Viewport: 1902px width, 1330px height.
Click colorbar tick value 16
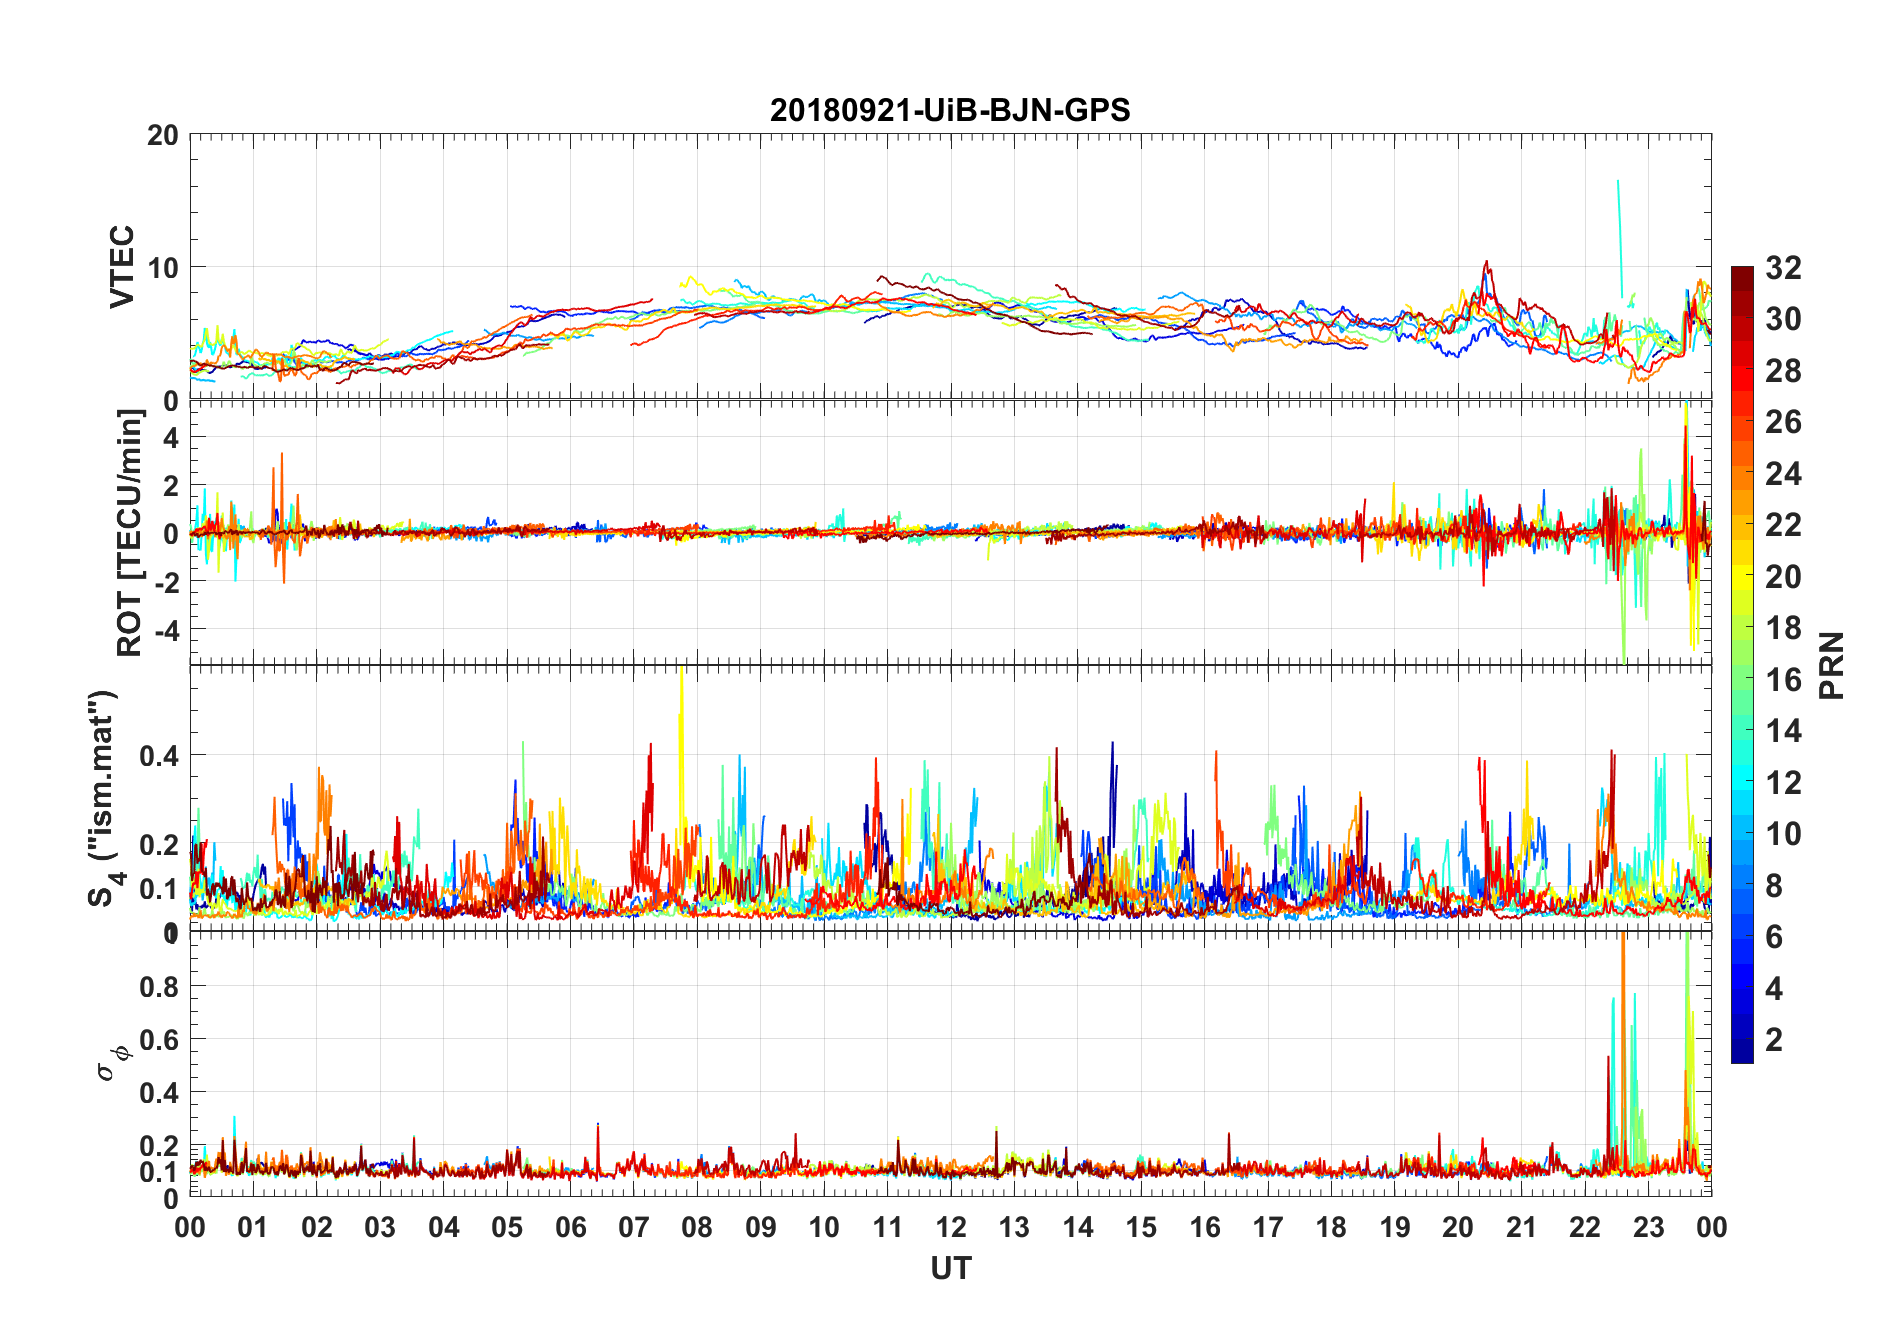pyautogui.click(x=1783, y=679)
